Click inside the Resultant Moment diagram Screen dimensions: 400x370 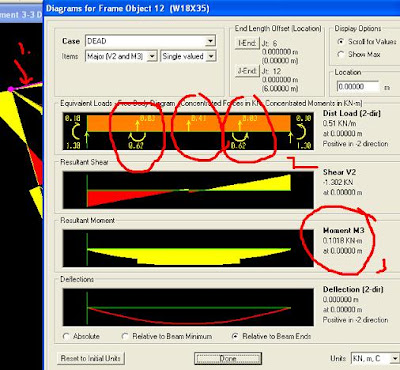coord(188,248)
